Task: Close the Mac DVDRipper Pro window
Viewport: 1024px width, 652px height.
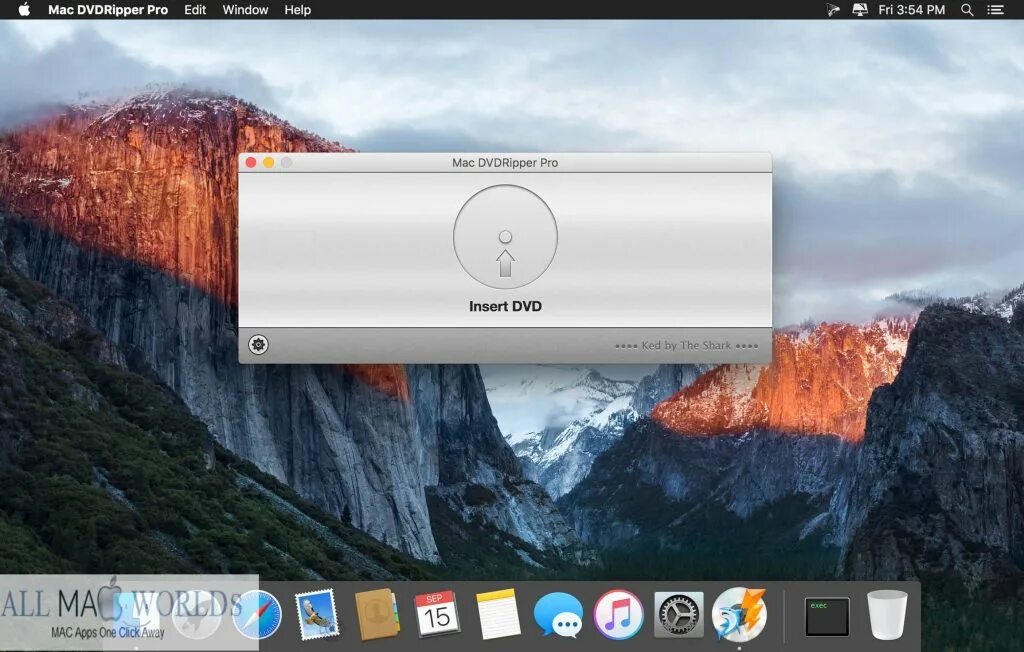Action: (x=251, y=163)
